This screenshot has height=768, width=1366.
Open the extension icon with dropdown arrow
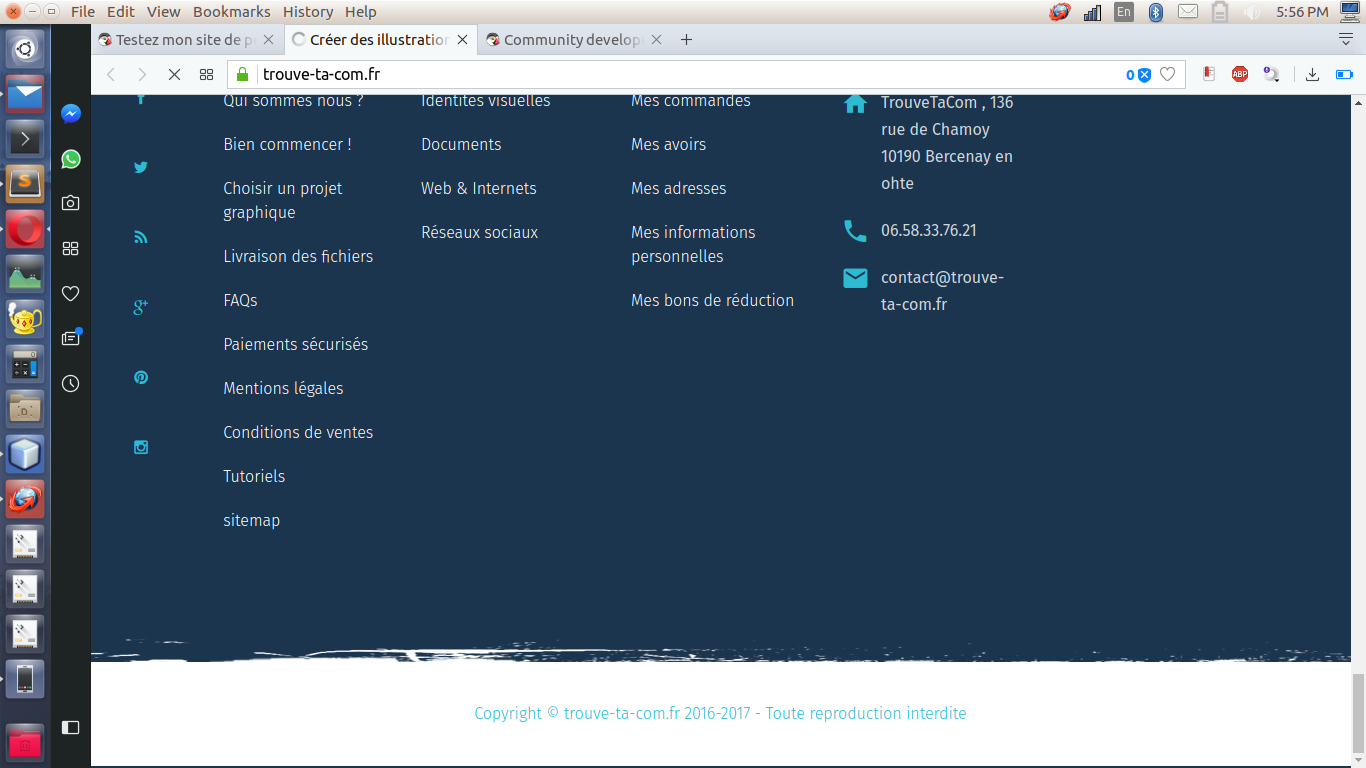(1271, 74)
